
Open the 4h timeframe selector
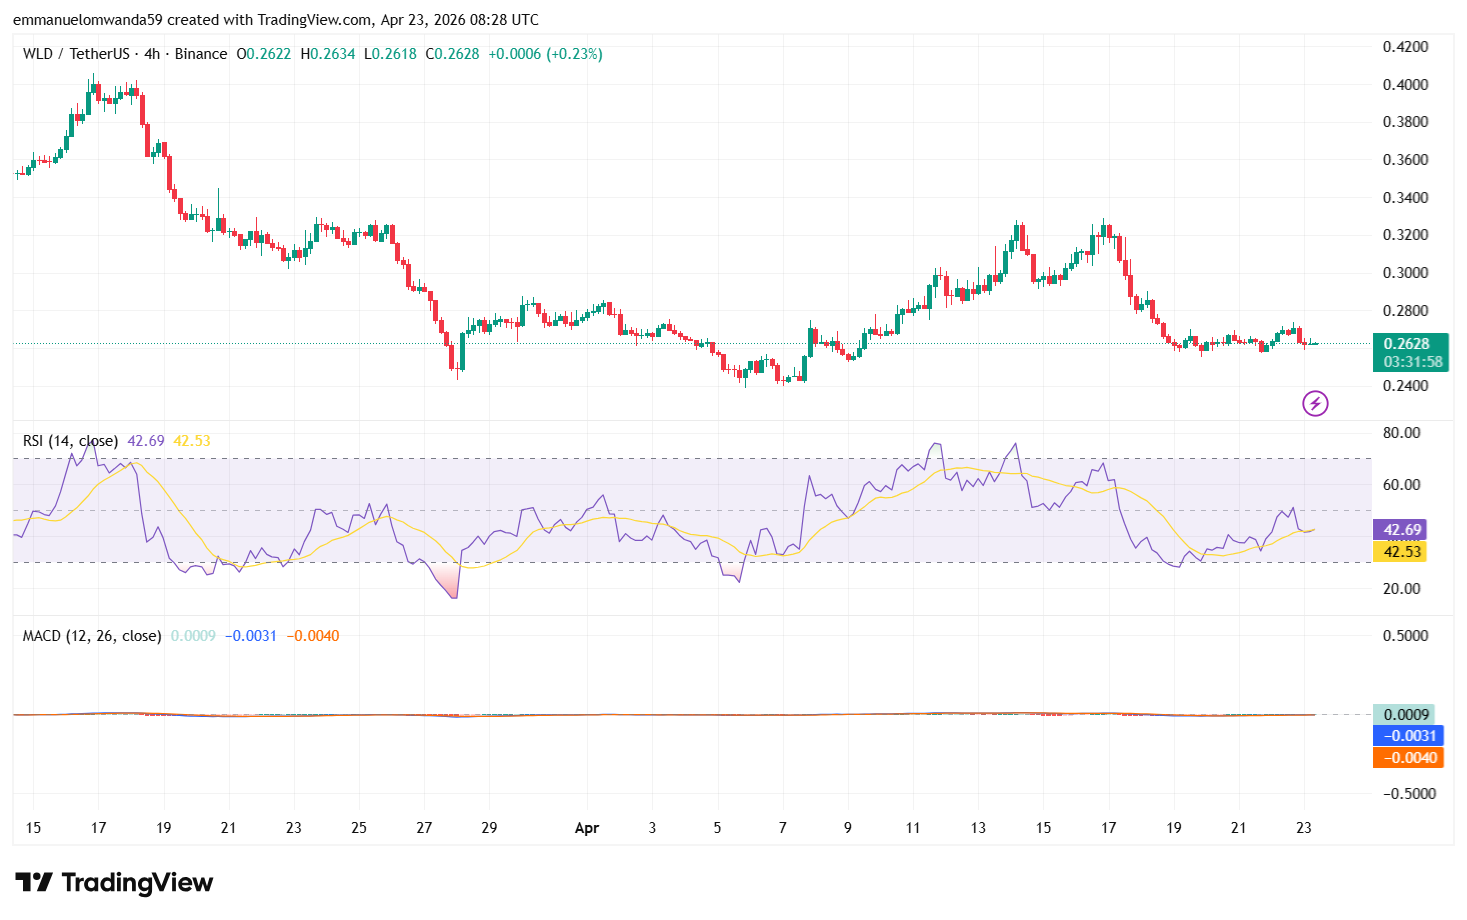coord(152,54)
